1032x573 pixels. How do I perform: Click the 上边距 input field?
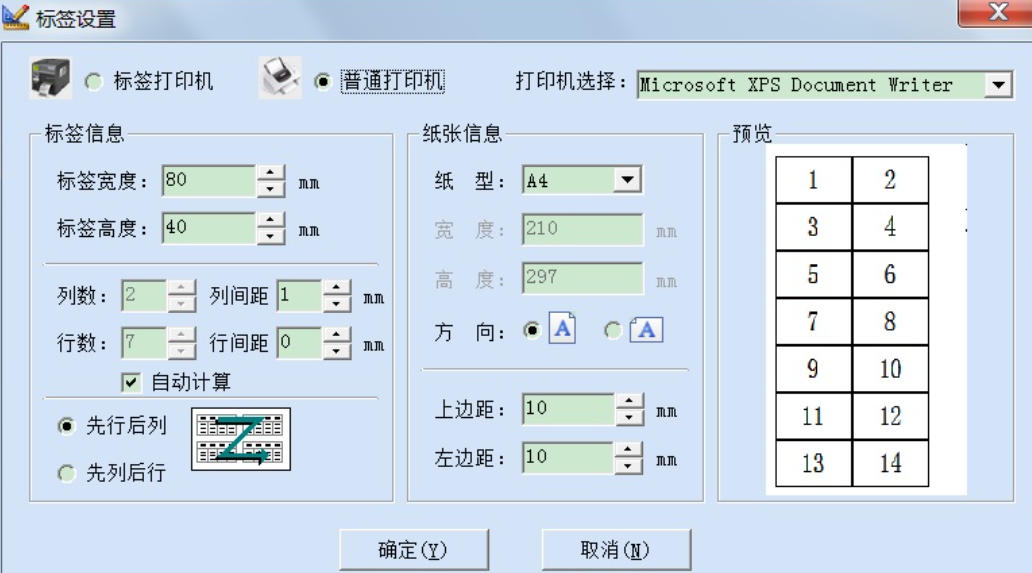coord(569,409)
